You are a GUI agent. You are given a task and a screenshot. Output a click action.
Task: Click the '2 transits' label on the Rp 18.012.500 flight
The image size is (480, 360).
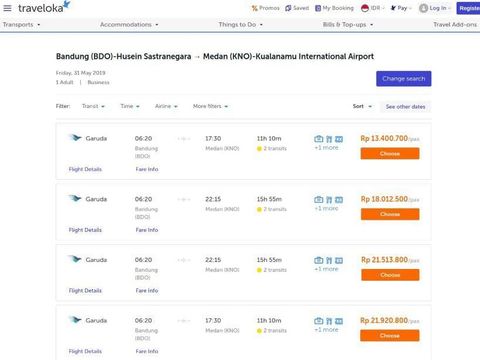pos(275,209)
